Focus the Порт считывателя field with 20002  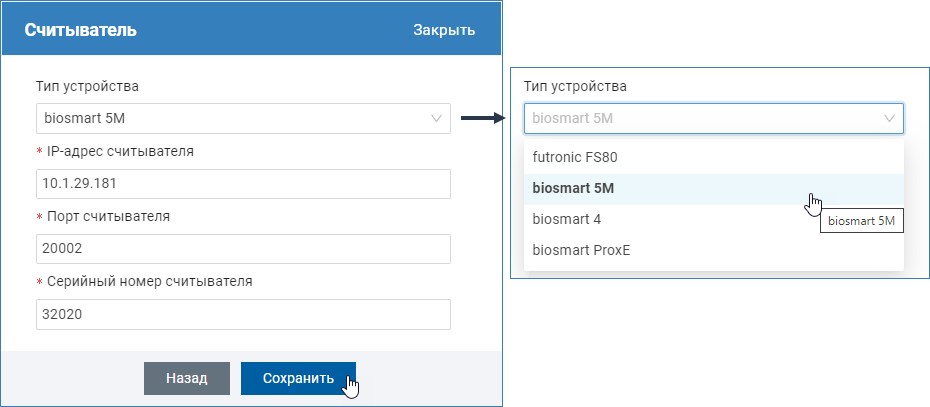[x=243, y=249]
